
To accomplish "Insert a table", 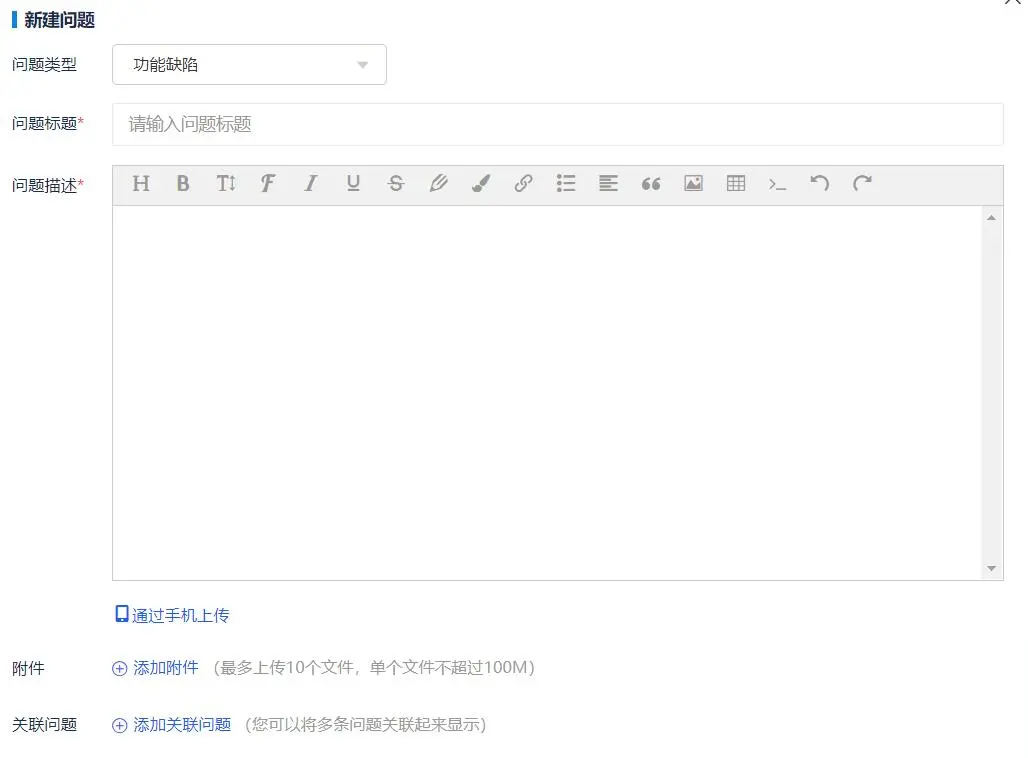I will [x=735, y=183].
